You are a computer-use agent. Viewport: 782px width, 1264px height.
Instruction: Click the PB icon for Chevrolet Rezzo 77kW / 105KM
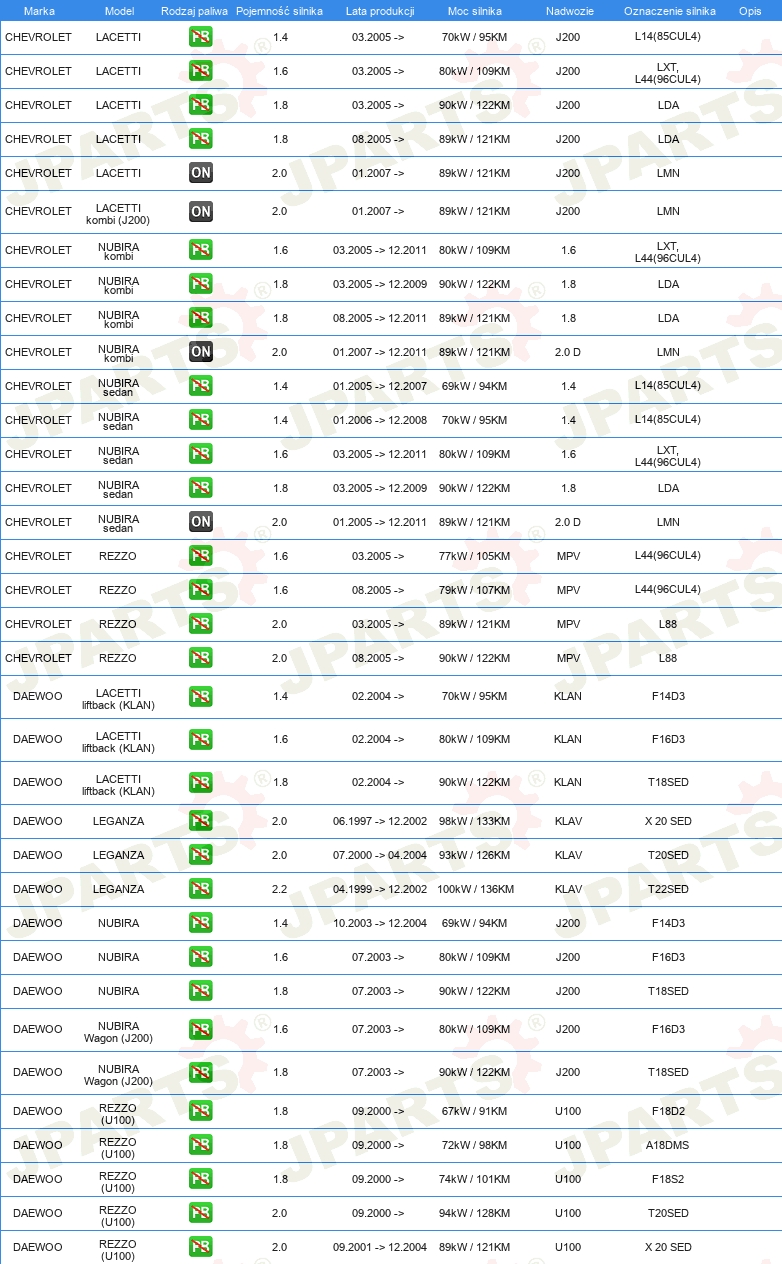coord(201,556)
